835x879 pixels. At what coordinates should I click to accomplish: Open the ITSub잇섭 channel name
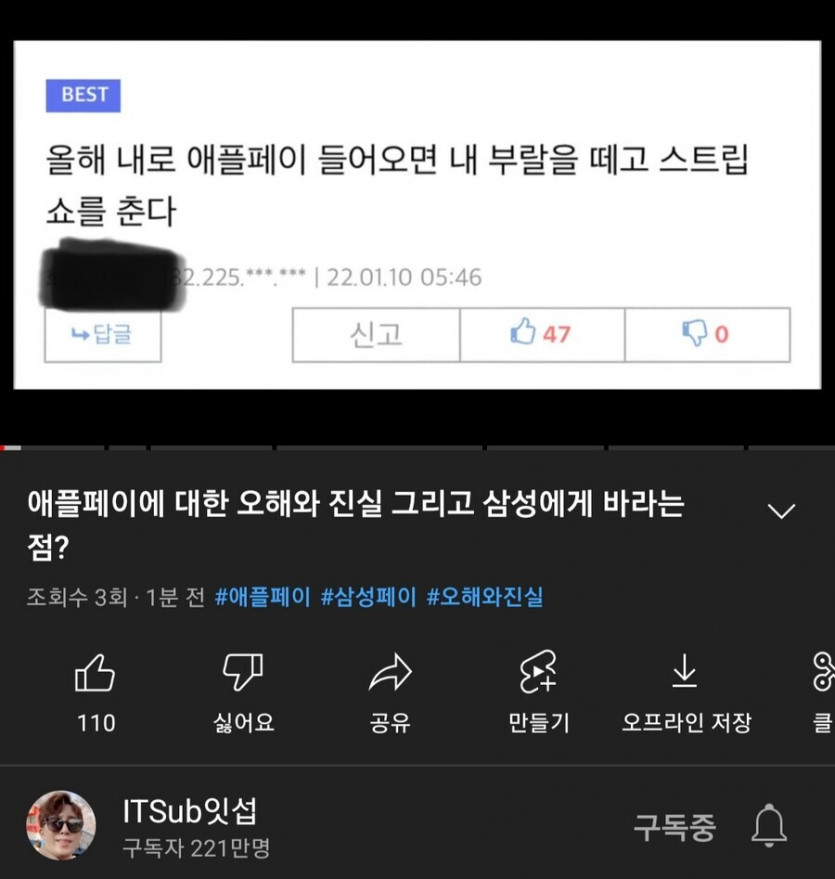[189, 811]
